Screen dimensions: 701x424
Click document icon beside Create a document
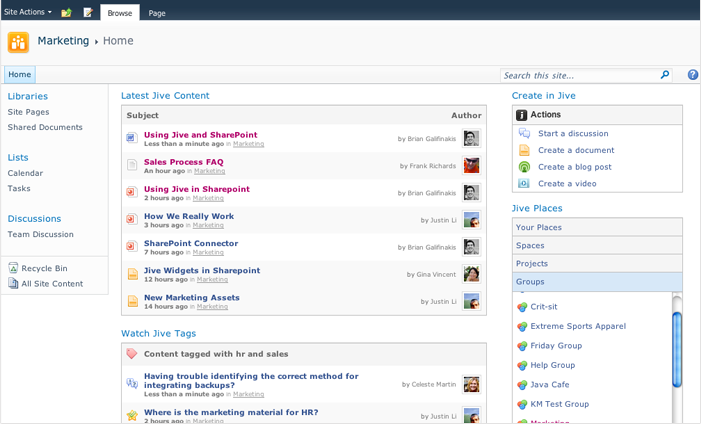click(524, 150)
